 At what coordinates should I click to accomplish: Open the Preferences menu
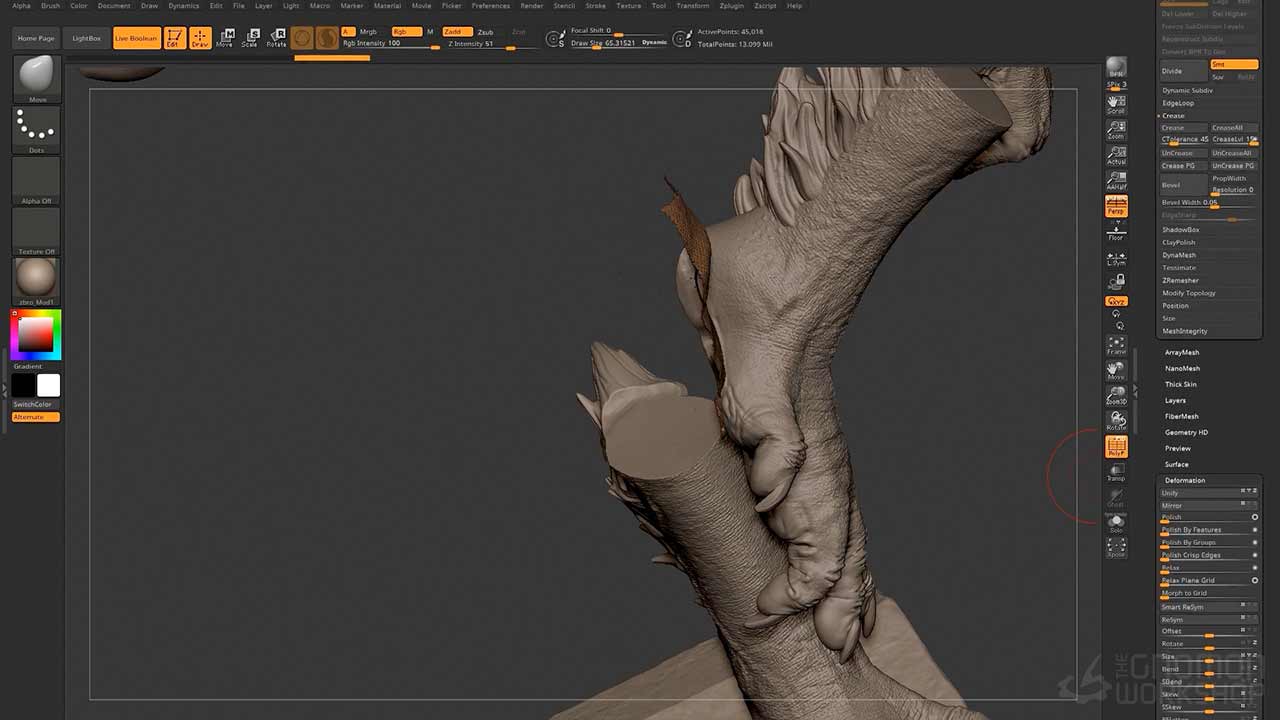pyautogui.click(x=491, y=6)
